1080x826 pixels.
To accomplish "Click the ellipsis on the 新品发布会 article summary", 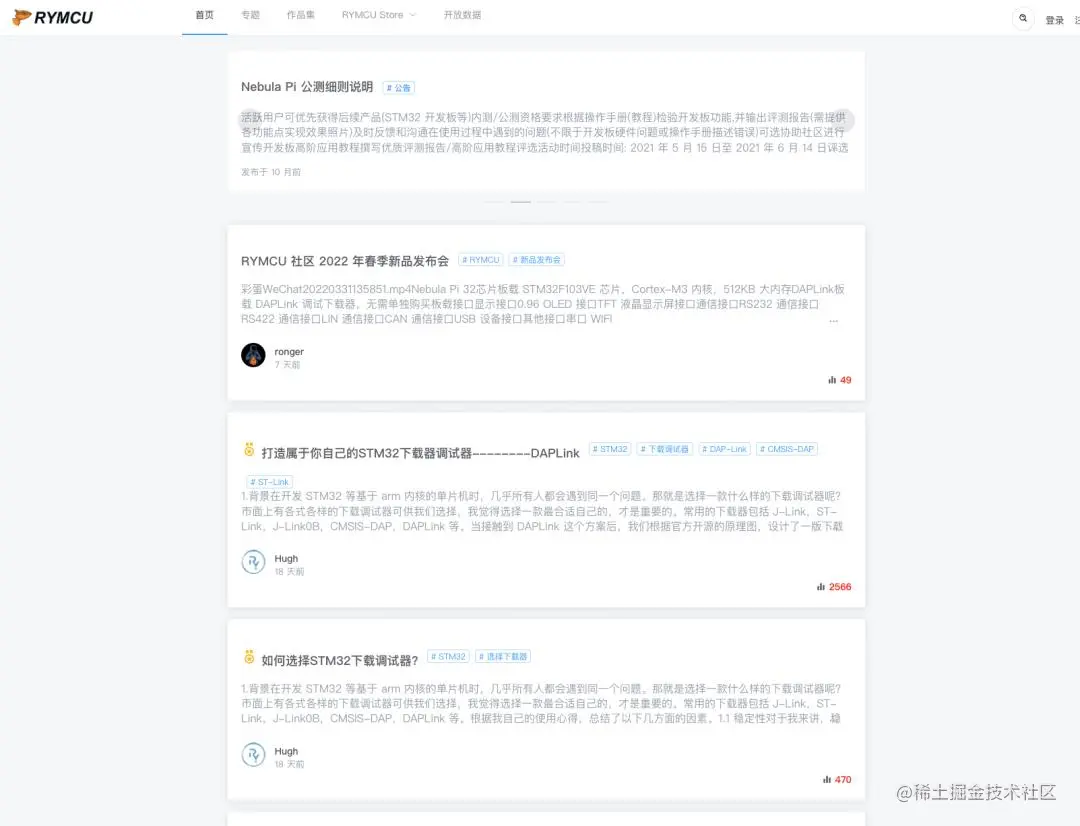I will (x=833, y=321).
